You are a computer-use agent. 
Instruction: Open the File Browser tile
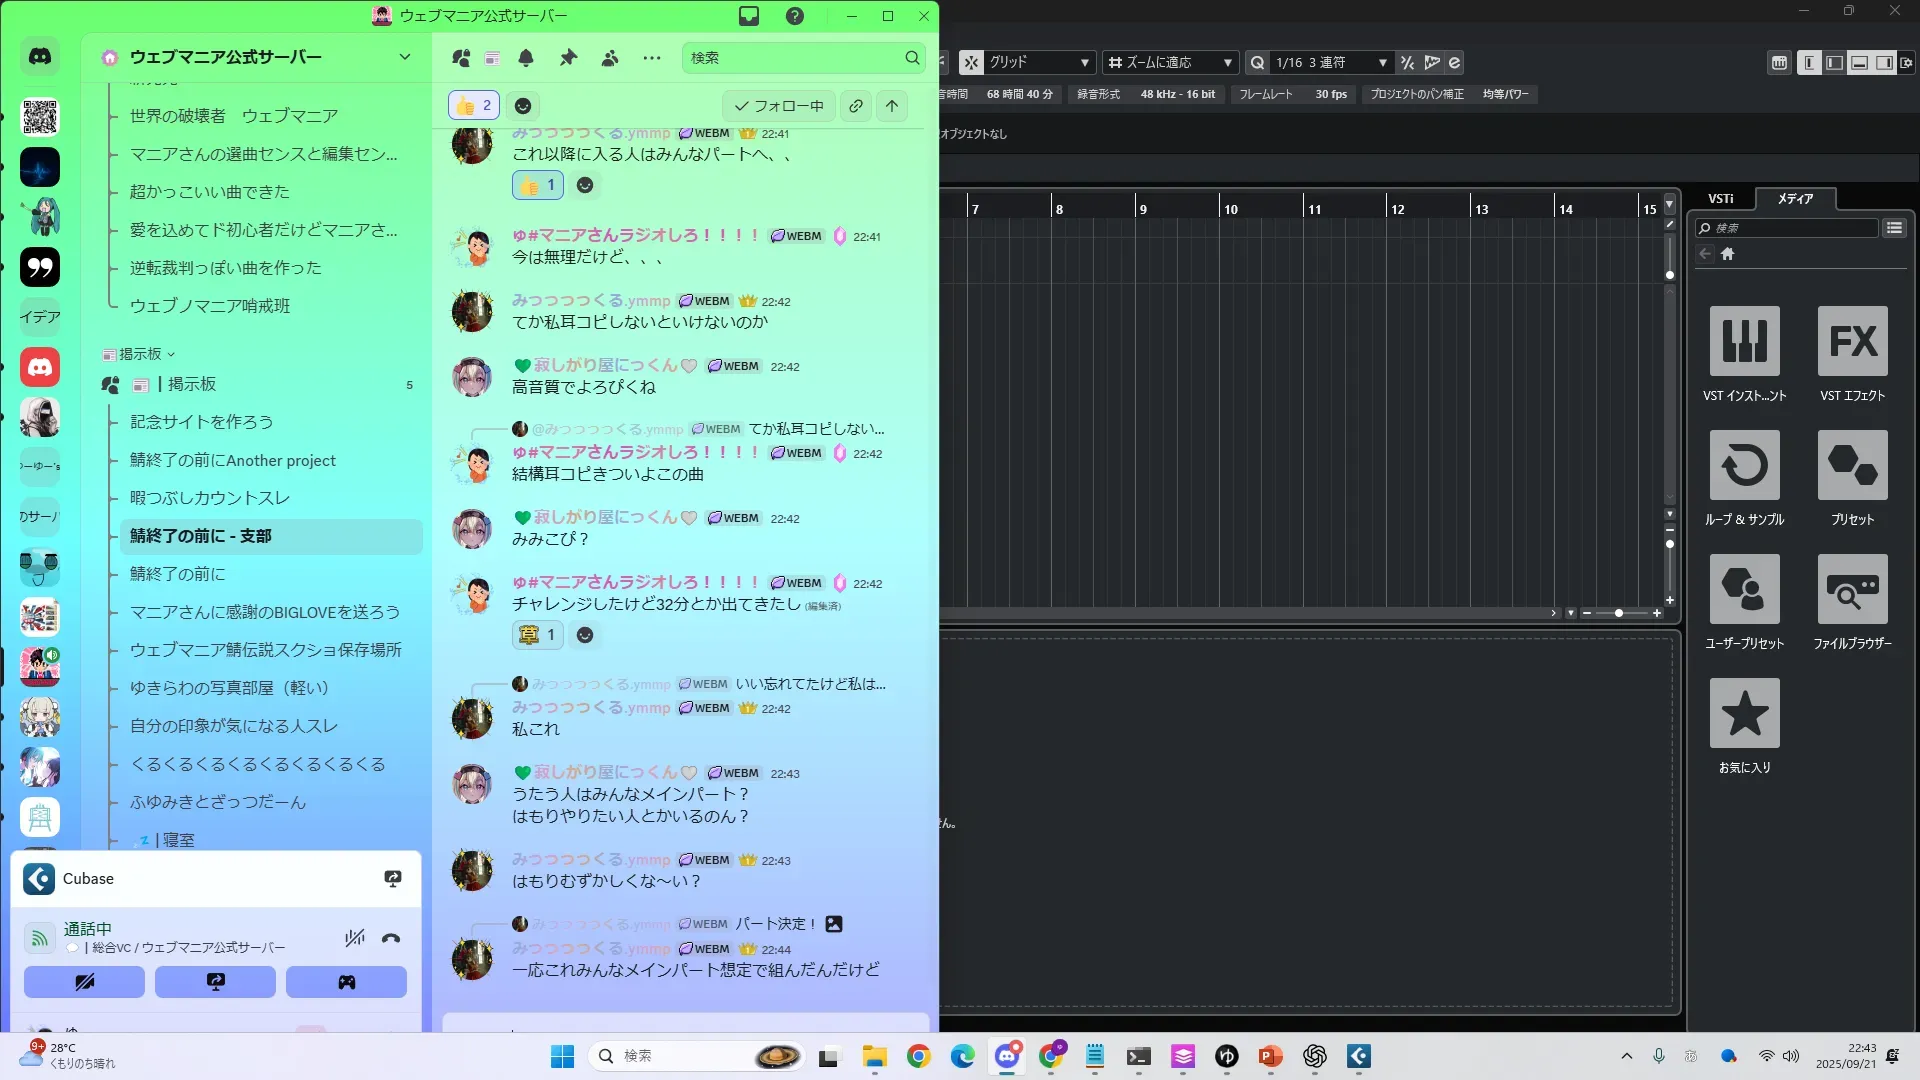(x=1852, y=590)
